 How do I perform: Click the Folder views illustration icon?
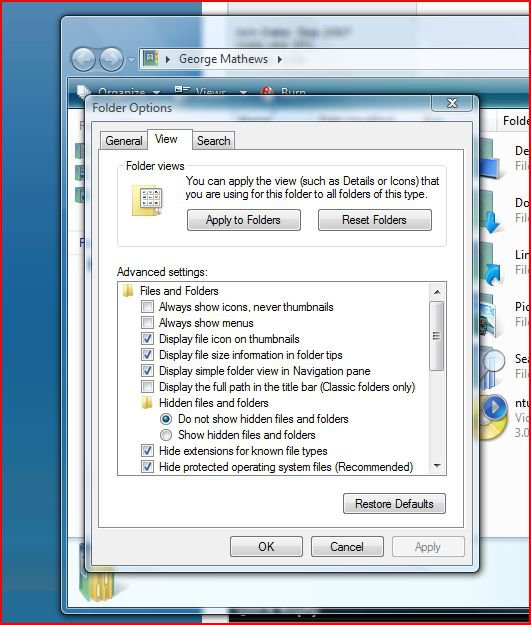click(x=147, y=200)
